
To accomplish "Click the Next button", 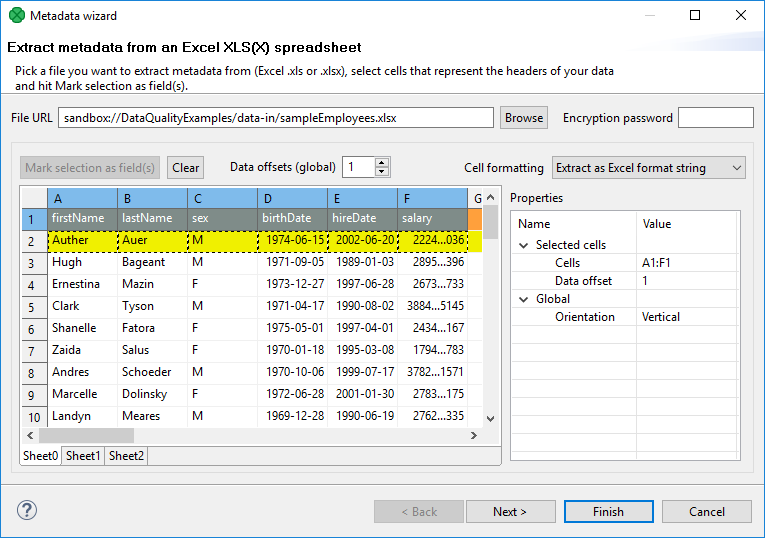I will click(x=510, y=512).
